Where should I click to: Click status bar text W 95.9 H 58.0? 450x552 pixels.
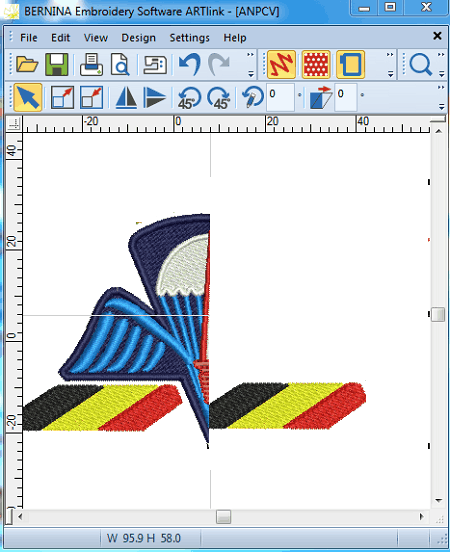[x=144, y=538]
